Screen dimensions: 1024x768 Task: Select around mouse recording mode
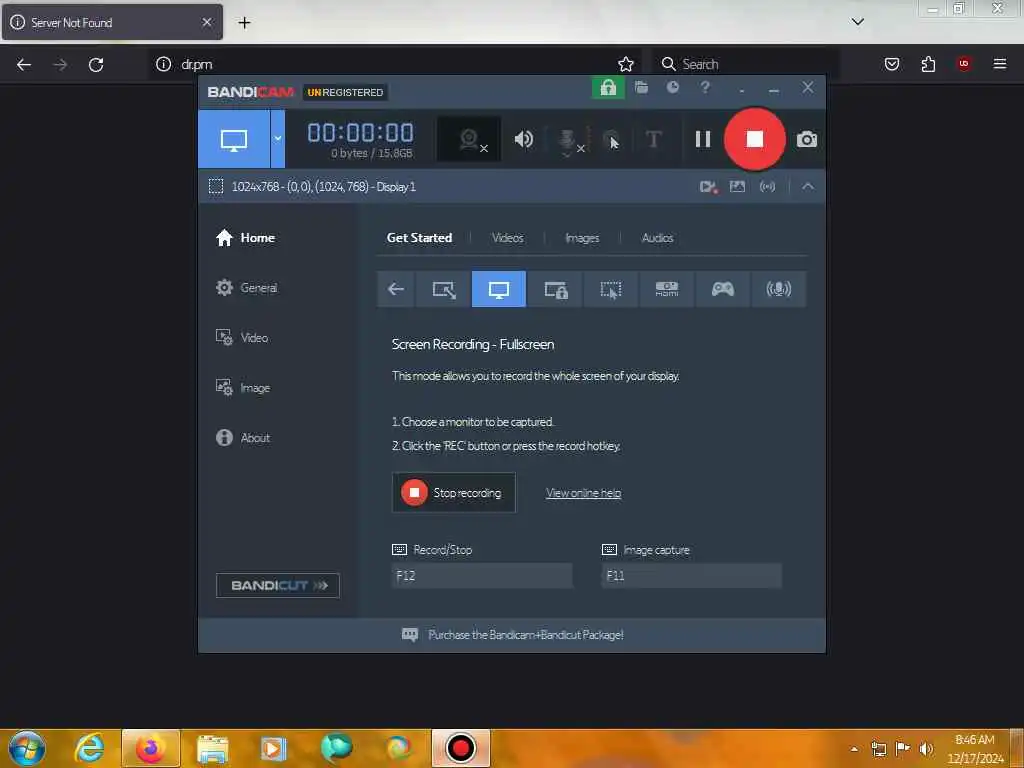pos(611,289)
